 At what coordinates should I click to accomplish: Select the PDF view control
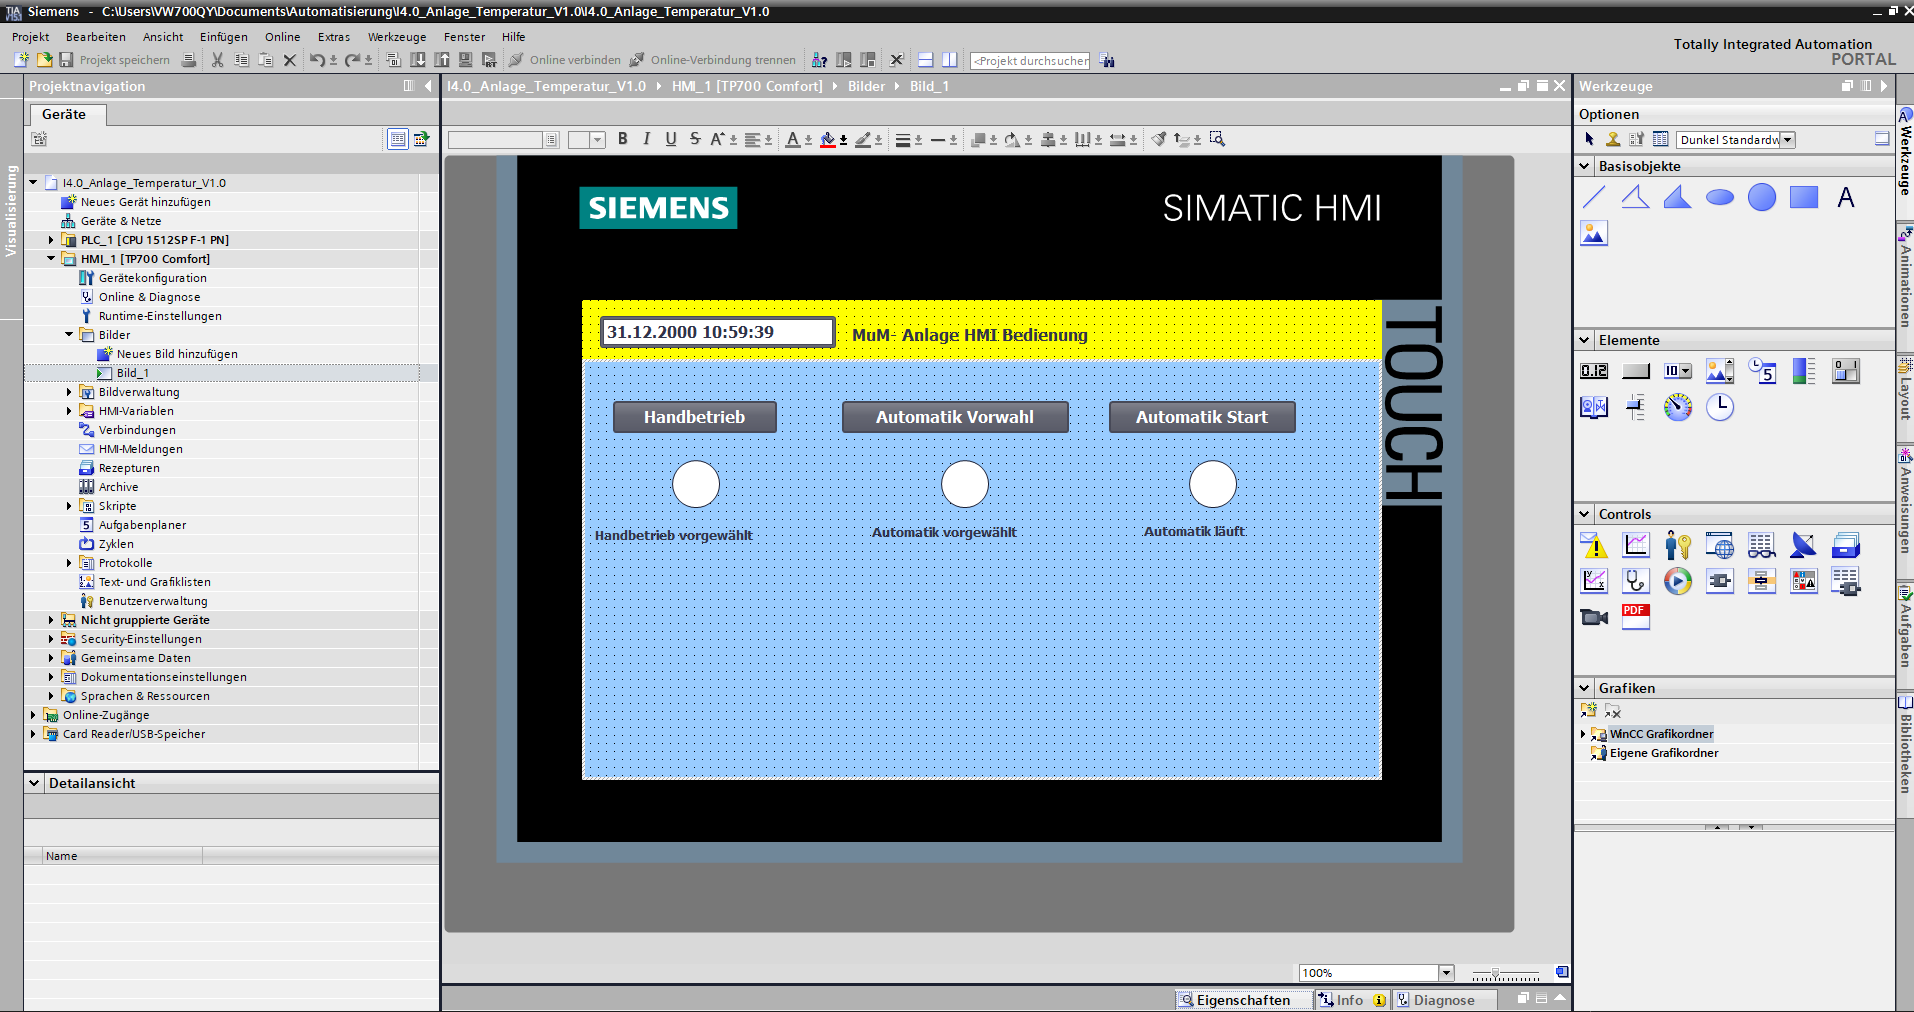(1635, 616)
